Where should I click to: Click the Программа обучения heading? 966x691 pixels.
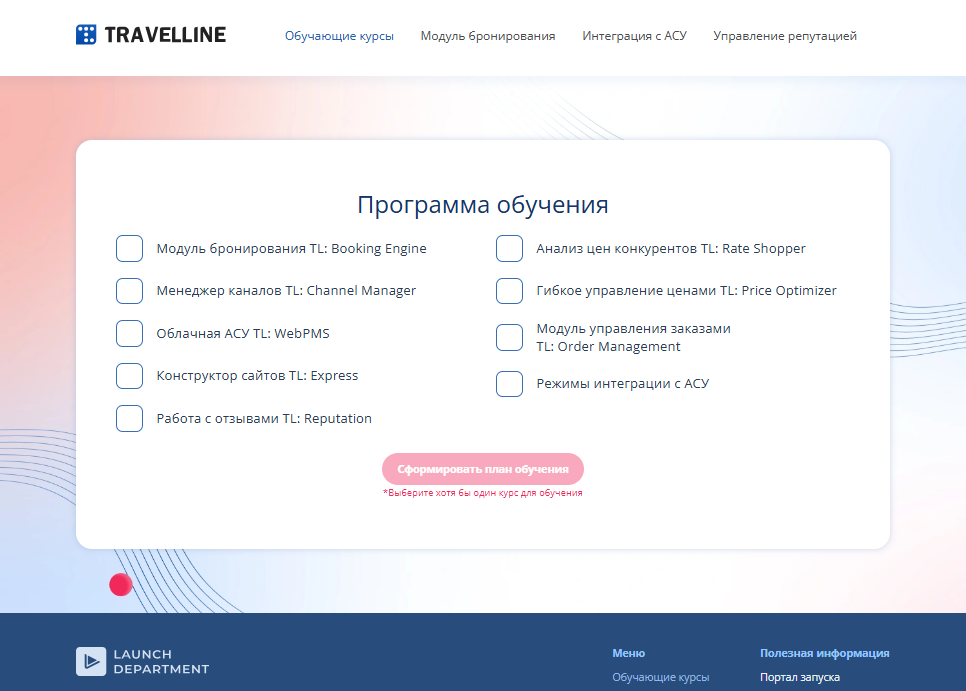point(483,204)
